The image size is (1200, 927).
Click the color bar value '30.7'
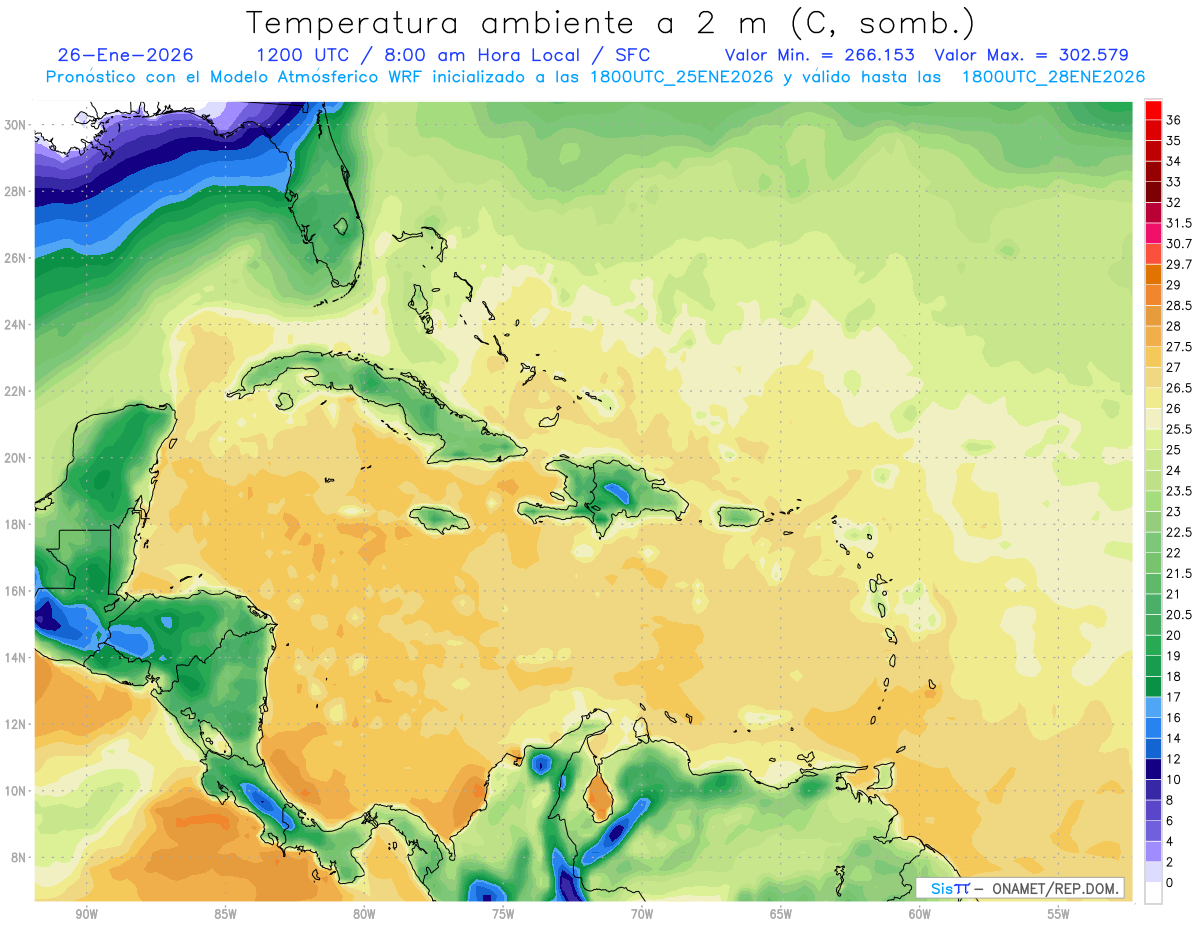[x=1178, y=244]
